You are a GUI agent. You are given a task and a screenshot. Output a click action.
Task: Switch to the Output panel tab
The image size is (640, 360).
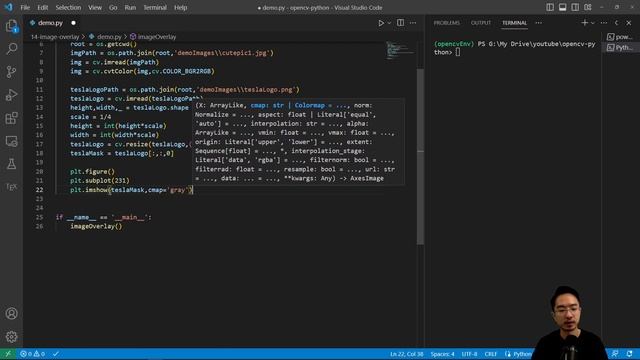(x=481, y=23)
